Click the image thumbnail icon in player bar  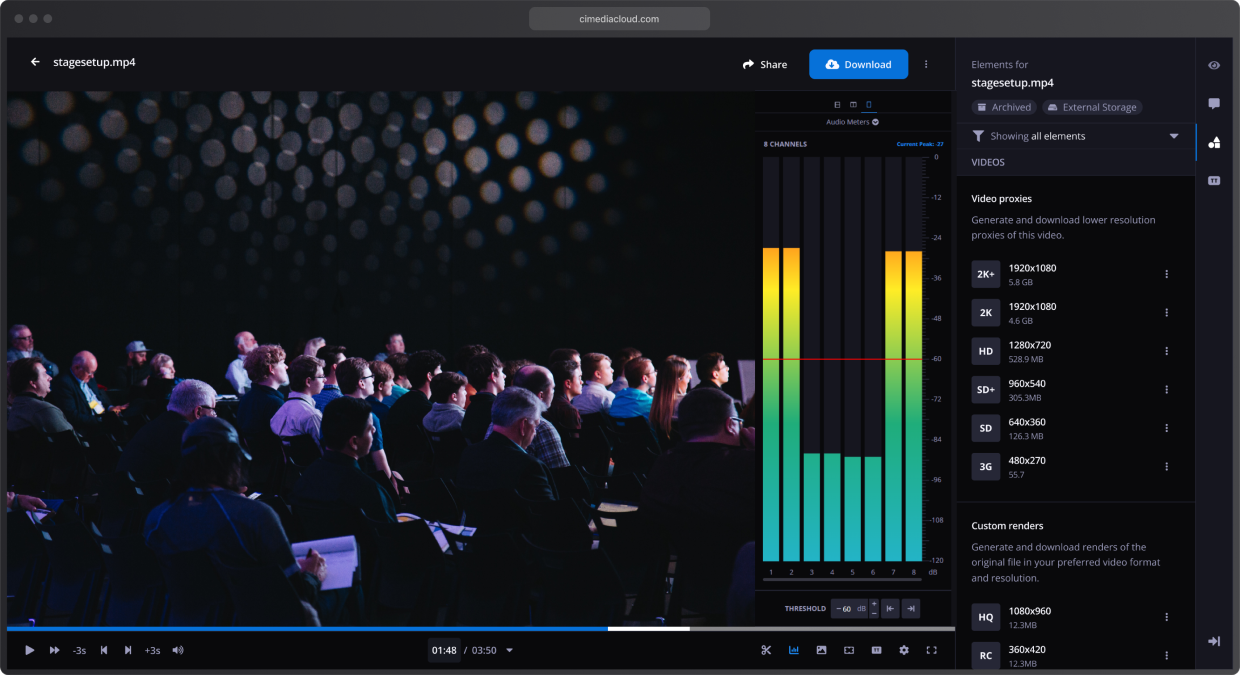pyautogui.click(x=821, y=650)
